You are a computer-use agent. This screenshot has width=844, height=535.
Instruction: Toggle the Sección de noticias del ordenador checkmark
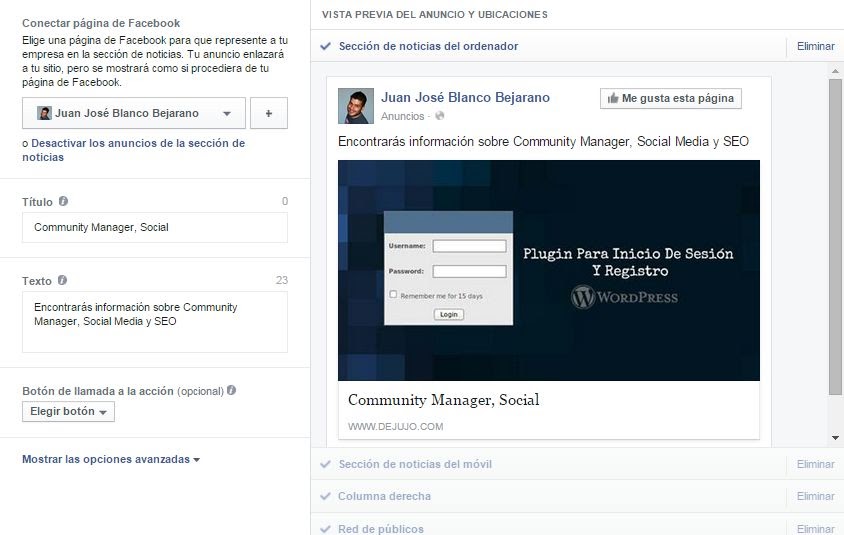click(325, 46)
